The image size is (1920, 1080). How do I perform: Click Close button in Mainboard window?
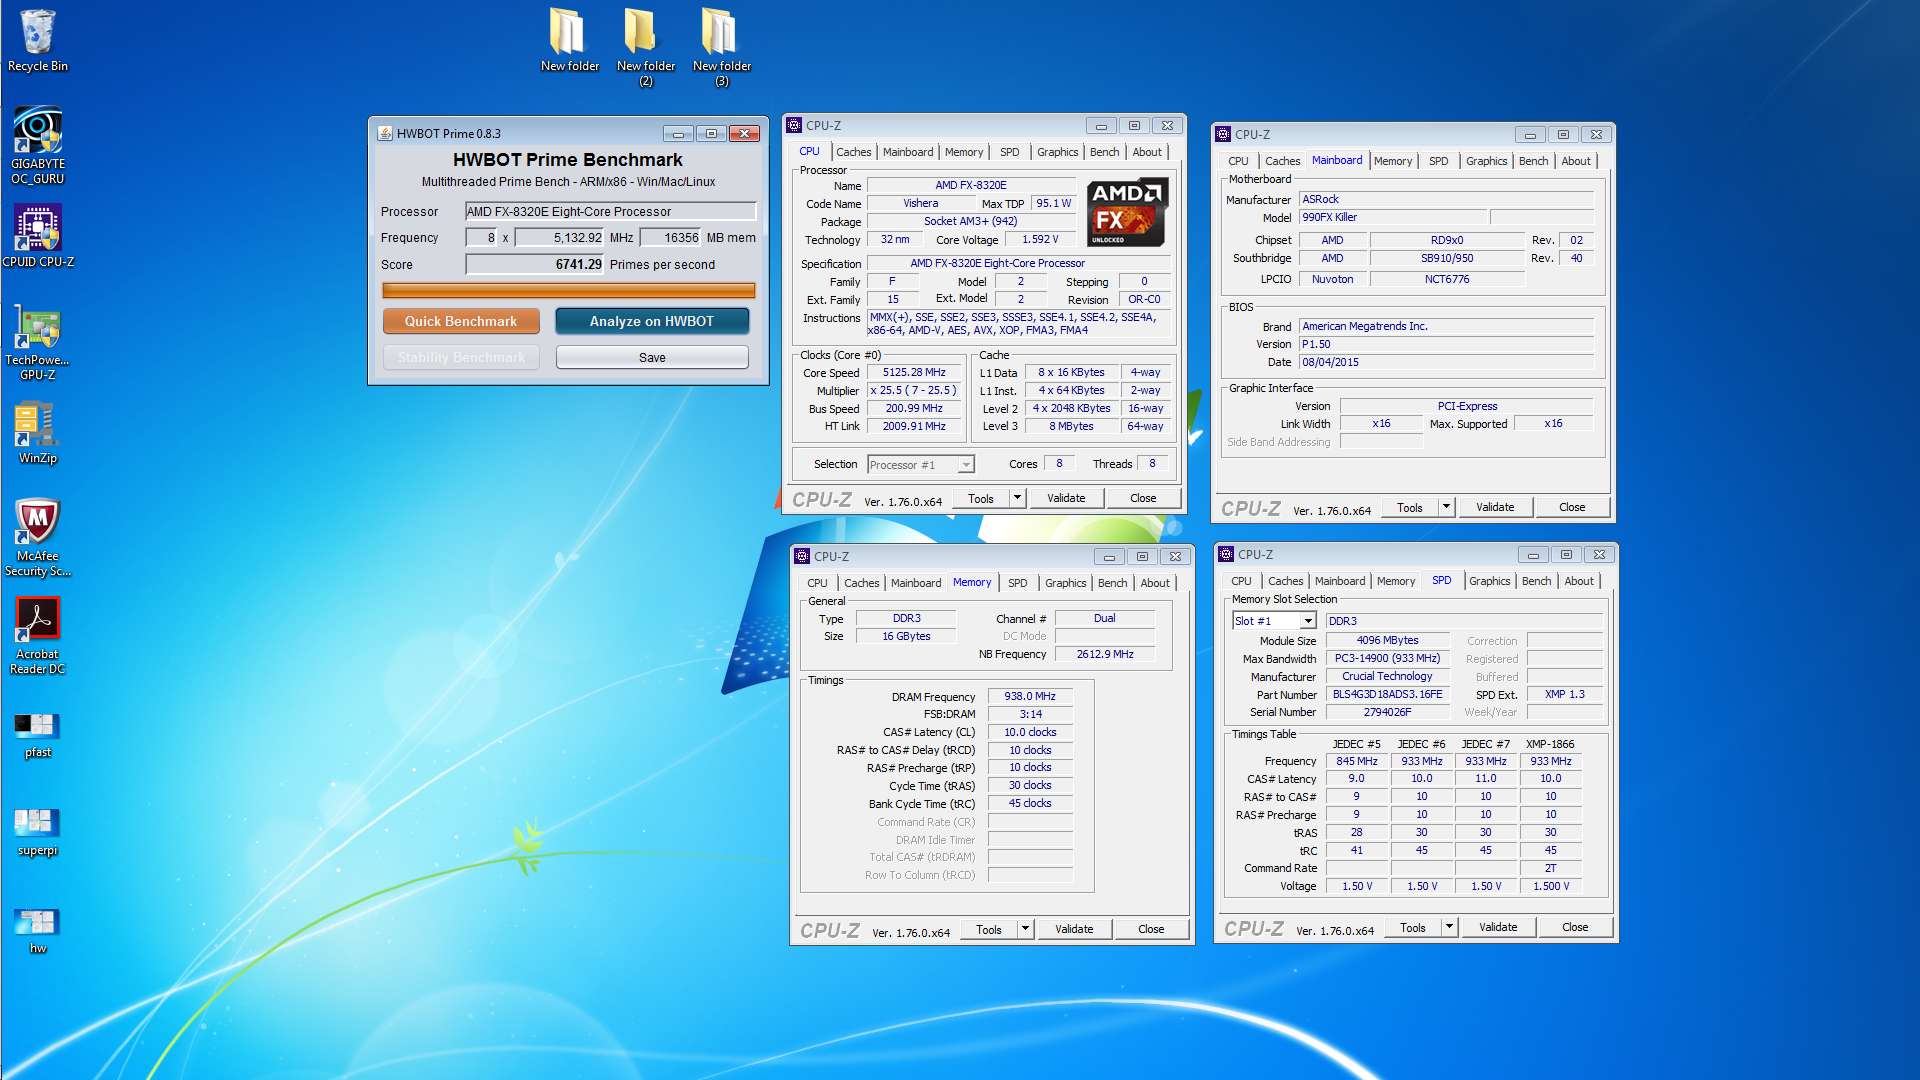click(1572, 507)
